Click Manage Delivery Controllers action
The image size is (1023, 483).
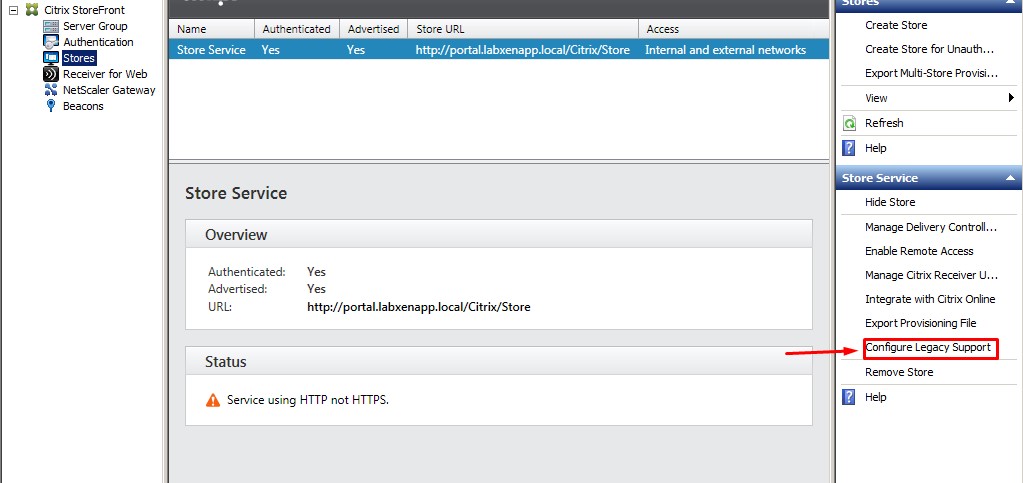pyautogui.click(x=931, y=227)
